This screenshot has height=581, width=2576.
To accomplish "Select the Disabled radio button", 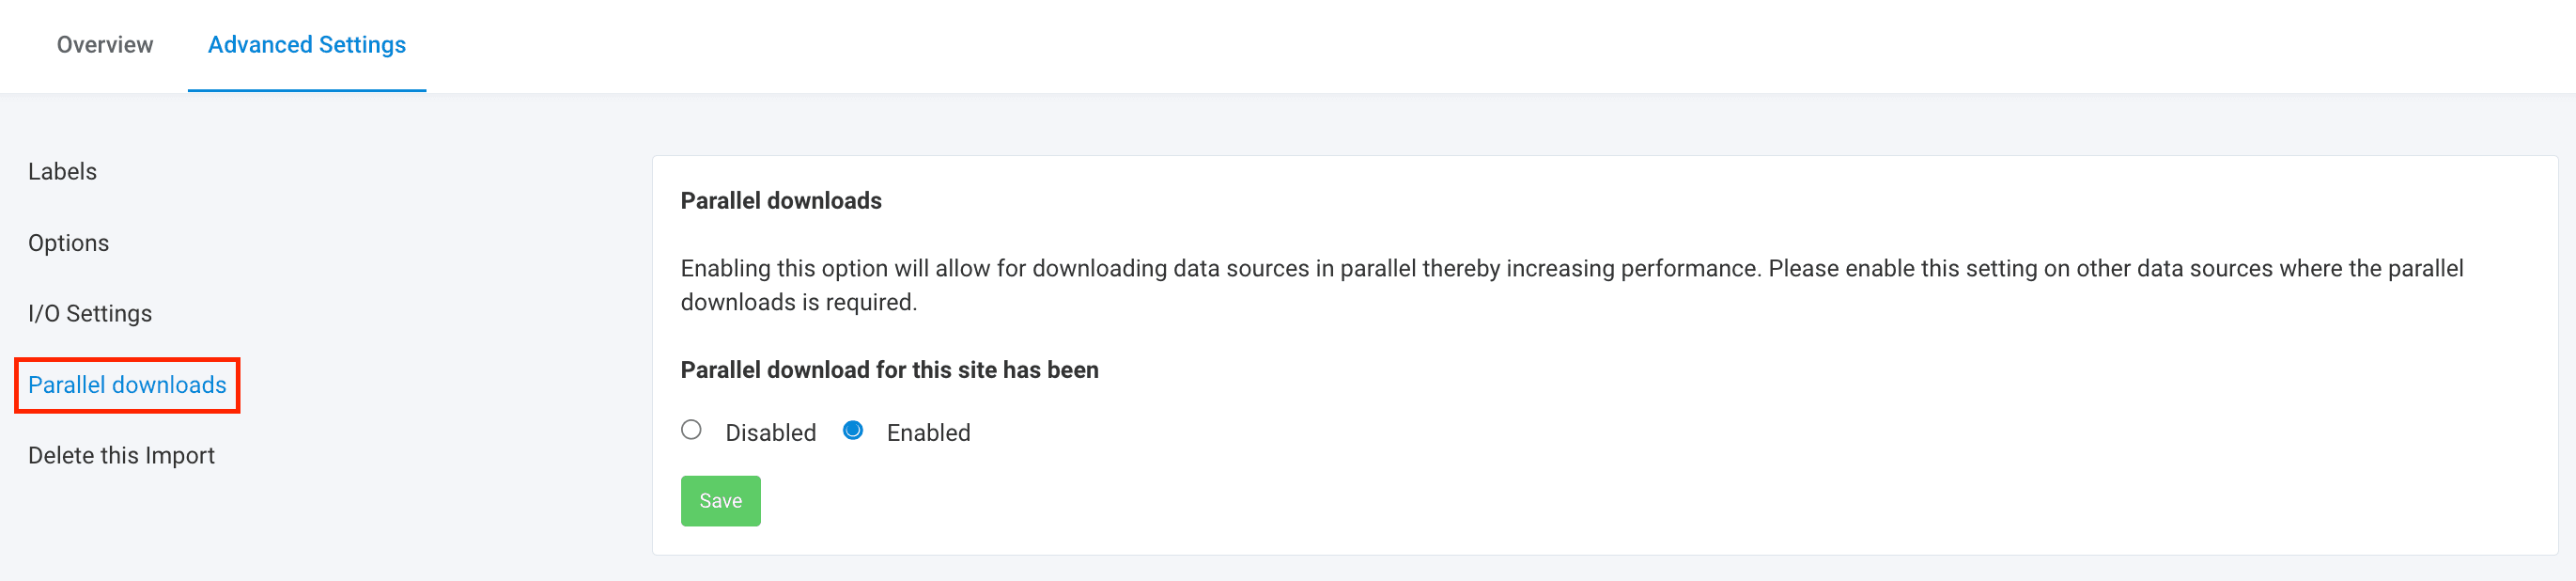I will pyautogui.click(x=691, y=430).
